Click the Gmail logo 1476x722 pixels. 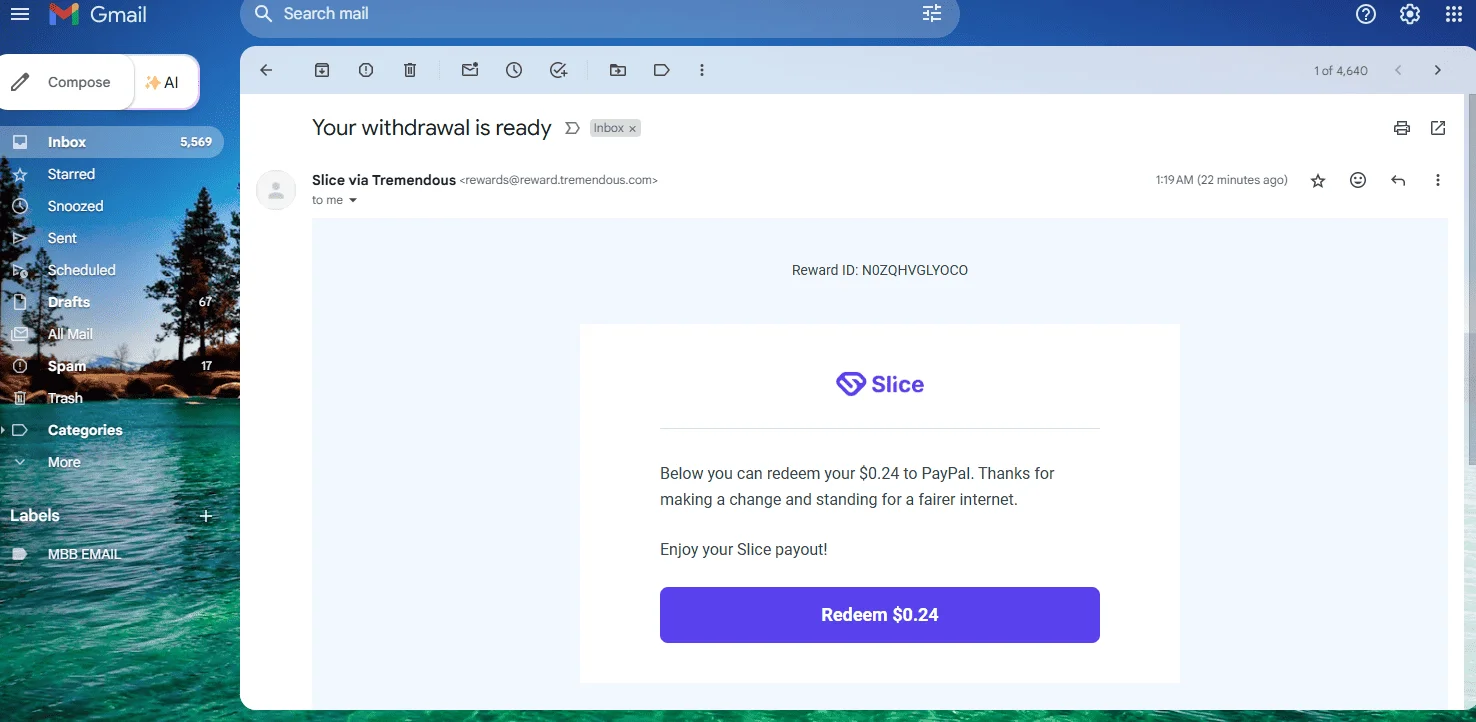(98, 14)
